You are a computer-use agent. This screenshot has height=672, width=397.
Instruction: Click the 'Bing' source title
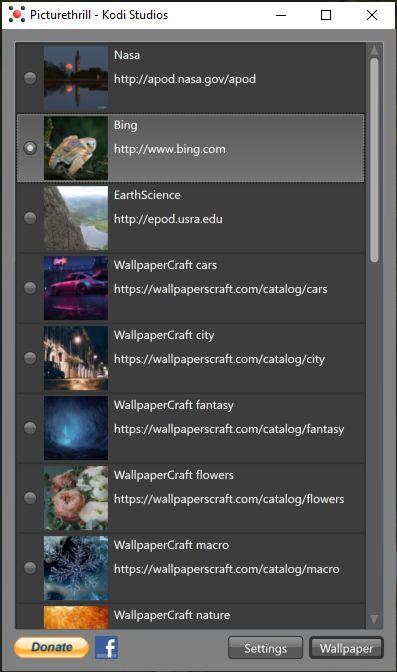click(x=126, y=126)
